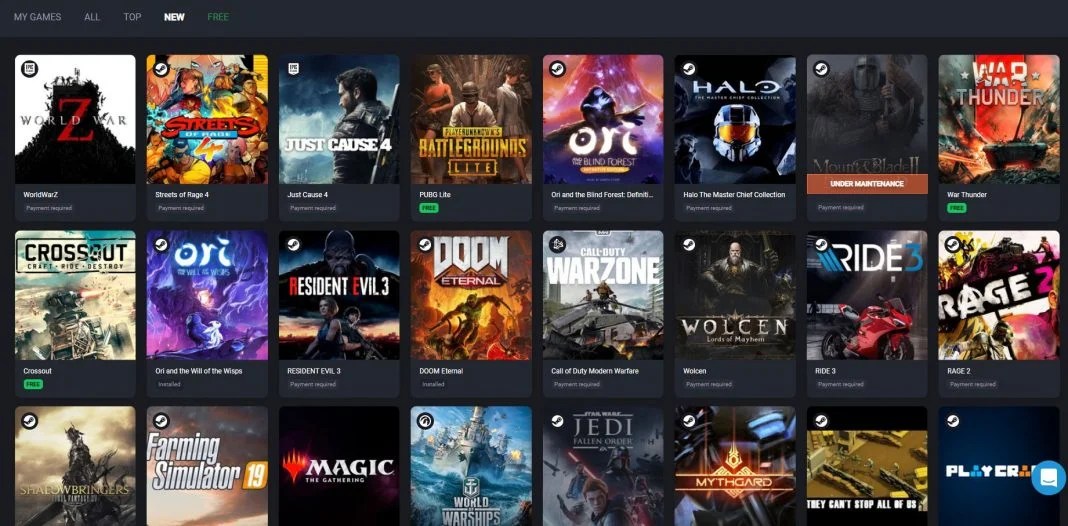Click the Steam icon on RAGE 2 cover

pyautogui.click(x=953, y=245)
